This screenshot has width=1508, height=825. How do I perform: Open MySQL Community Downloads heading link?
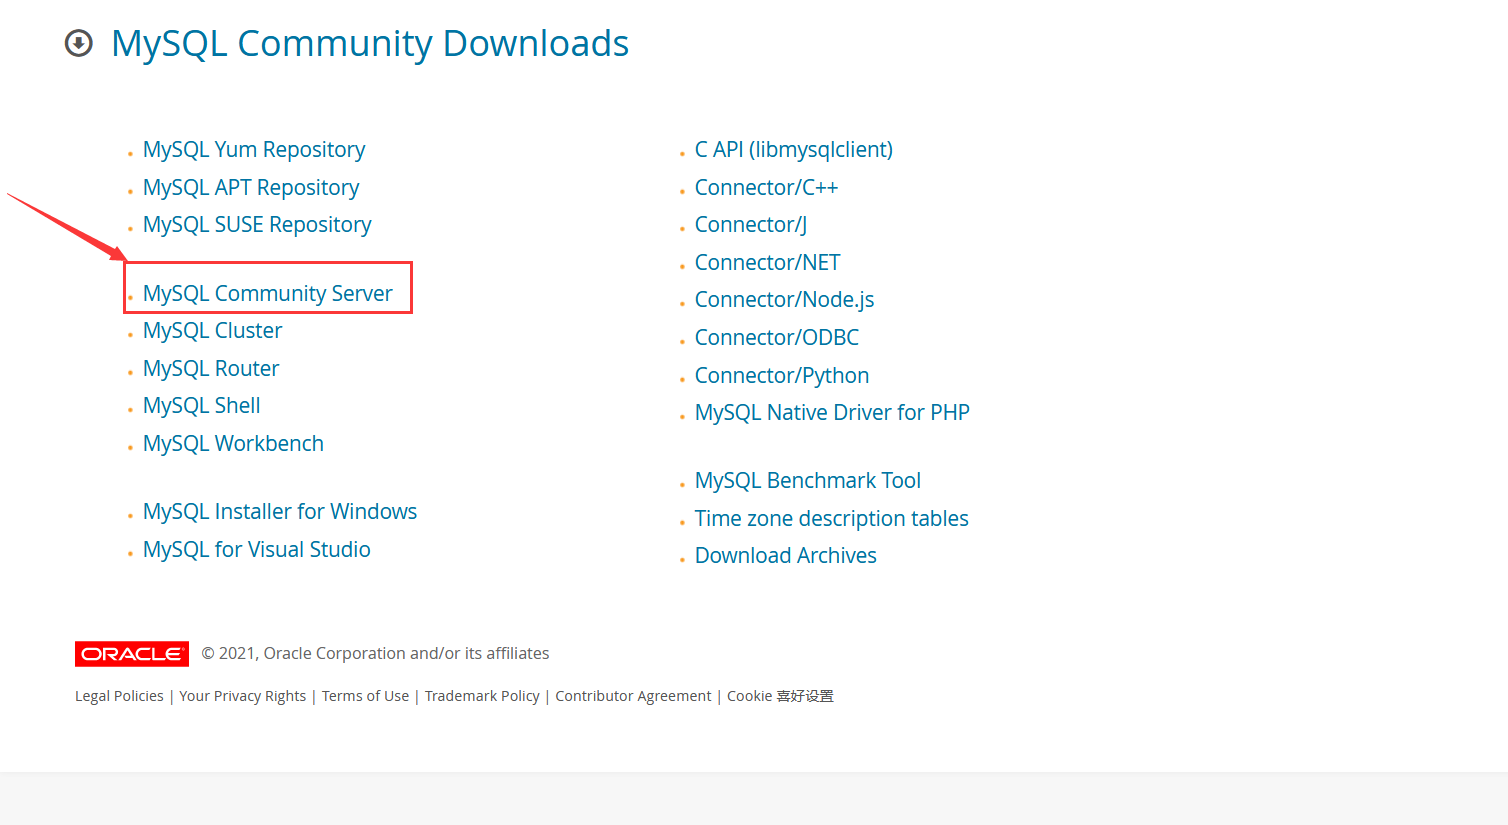[x=370, y=43]
